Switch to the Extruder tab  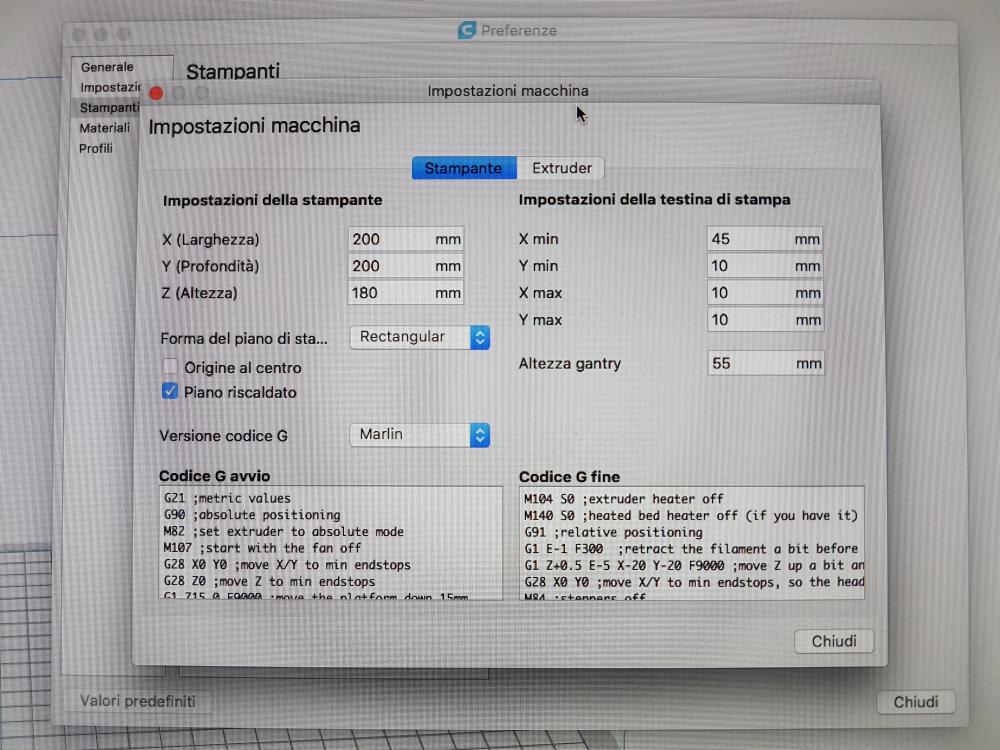(561, 168)
